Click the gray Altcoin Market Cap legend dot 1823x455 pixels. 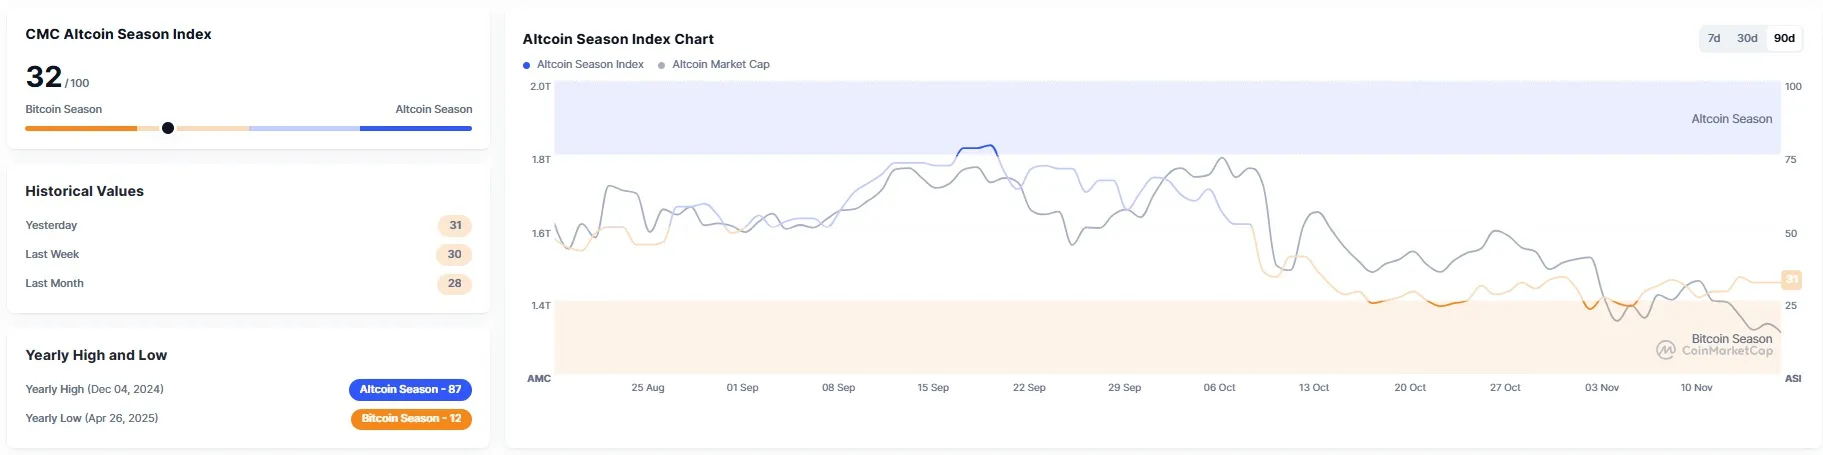[x=662, y=65]
